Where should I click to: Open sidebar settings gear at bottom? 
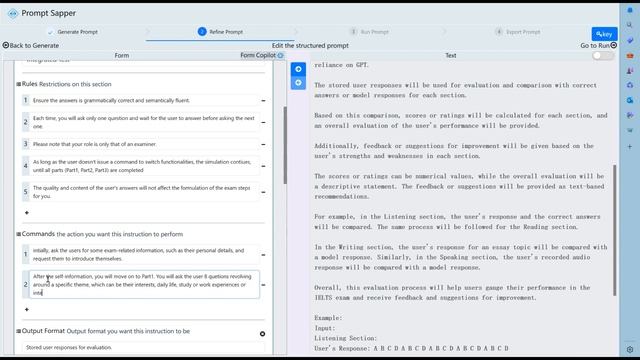(x=630, y=350)
